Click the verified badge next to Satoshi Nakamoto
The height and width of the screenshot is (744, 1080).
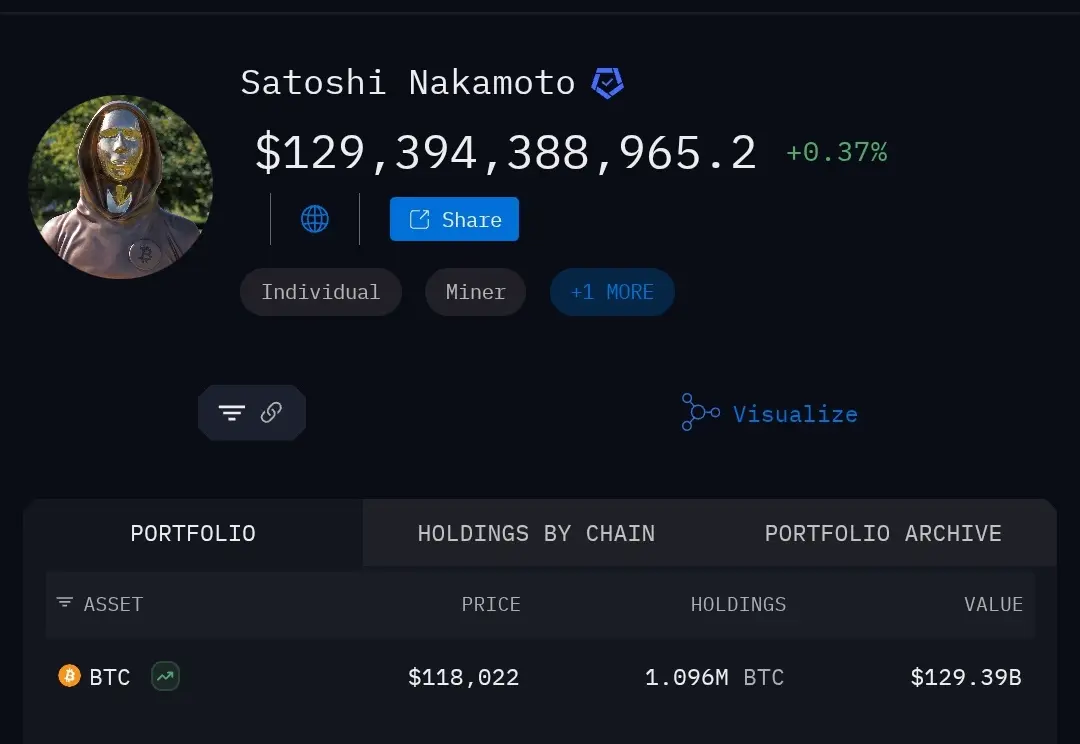tap(608, 83)
